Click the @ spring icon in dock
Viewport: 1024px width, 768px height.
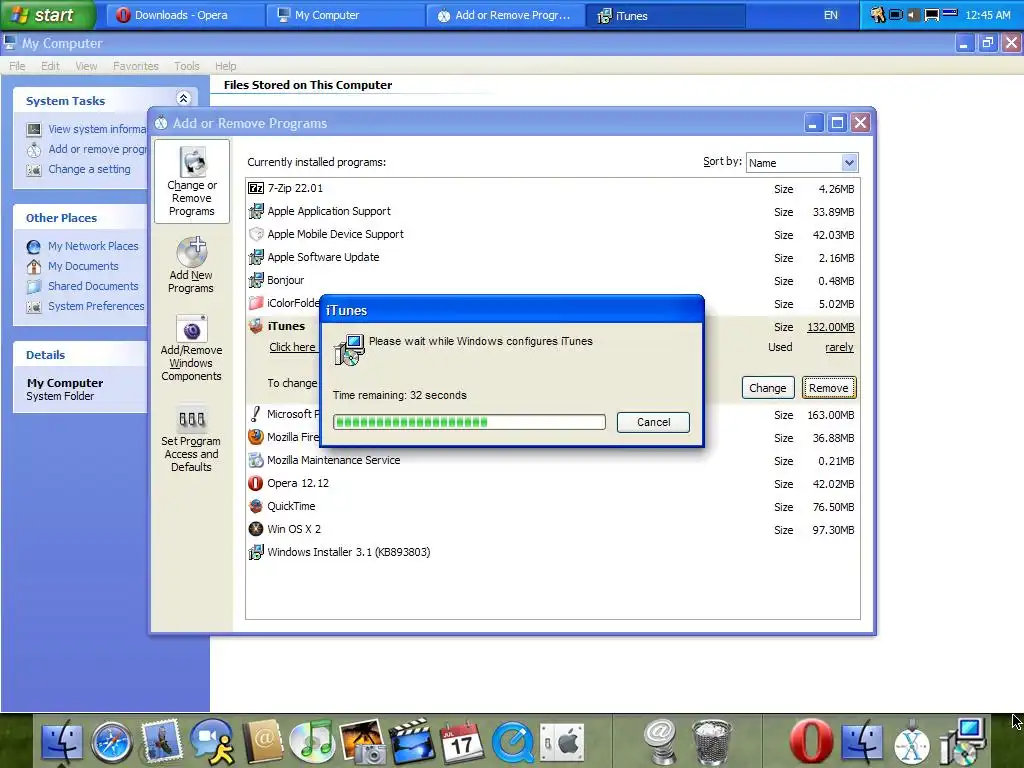coord(660,743)
